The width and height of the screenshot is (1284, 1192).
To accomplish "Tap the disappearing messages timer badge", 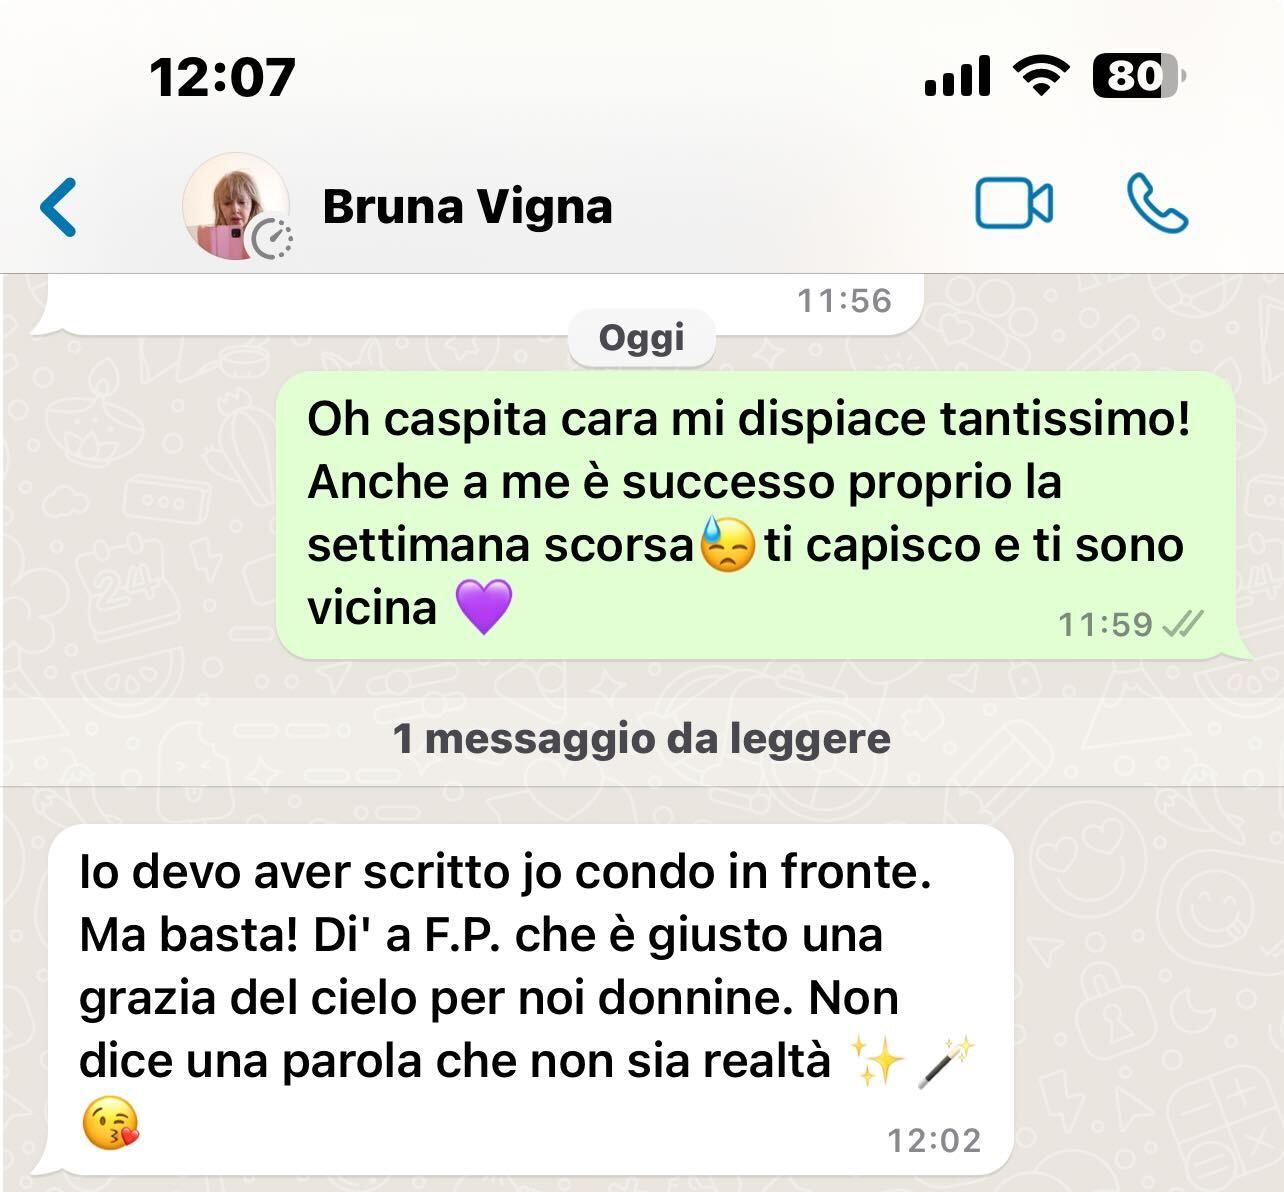I will 271,240.
